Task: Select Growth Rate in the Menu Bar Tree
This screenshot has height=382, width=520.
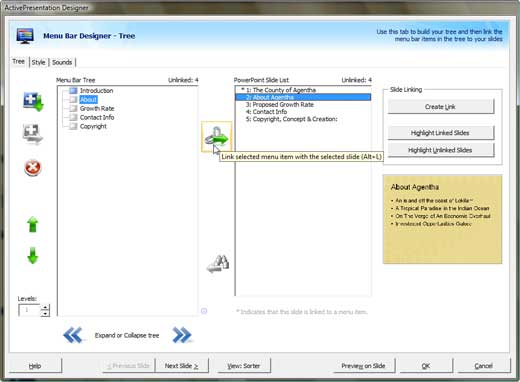Action: point(97,109)
